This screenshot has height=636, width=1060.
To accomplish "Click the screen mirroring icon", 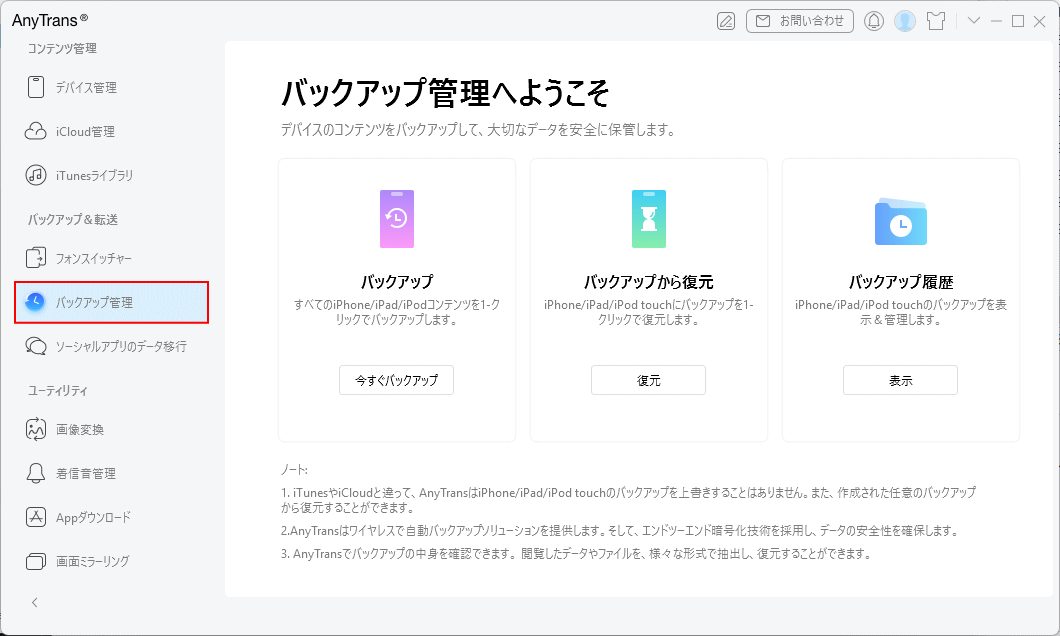I will tap(36, 561).
